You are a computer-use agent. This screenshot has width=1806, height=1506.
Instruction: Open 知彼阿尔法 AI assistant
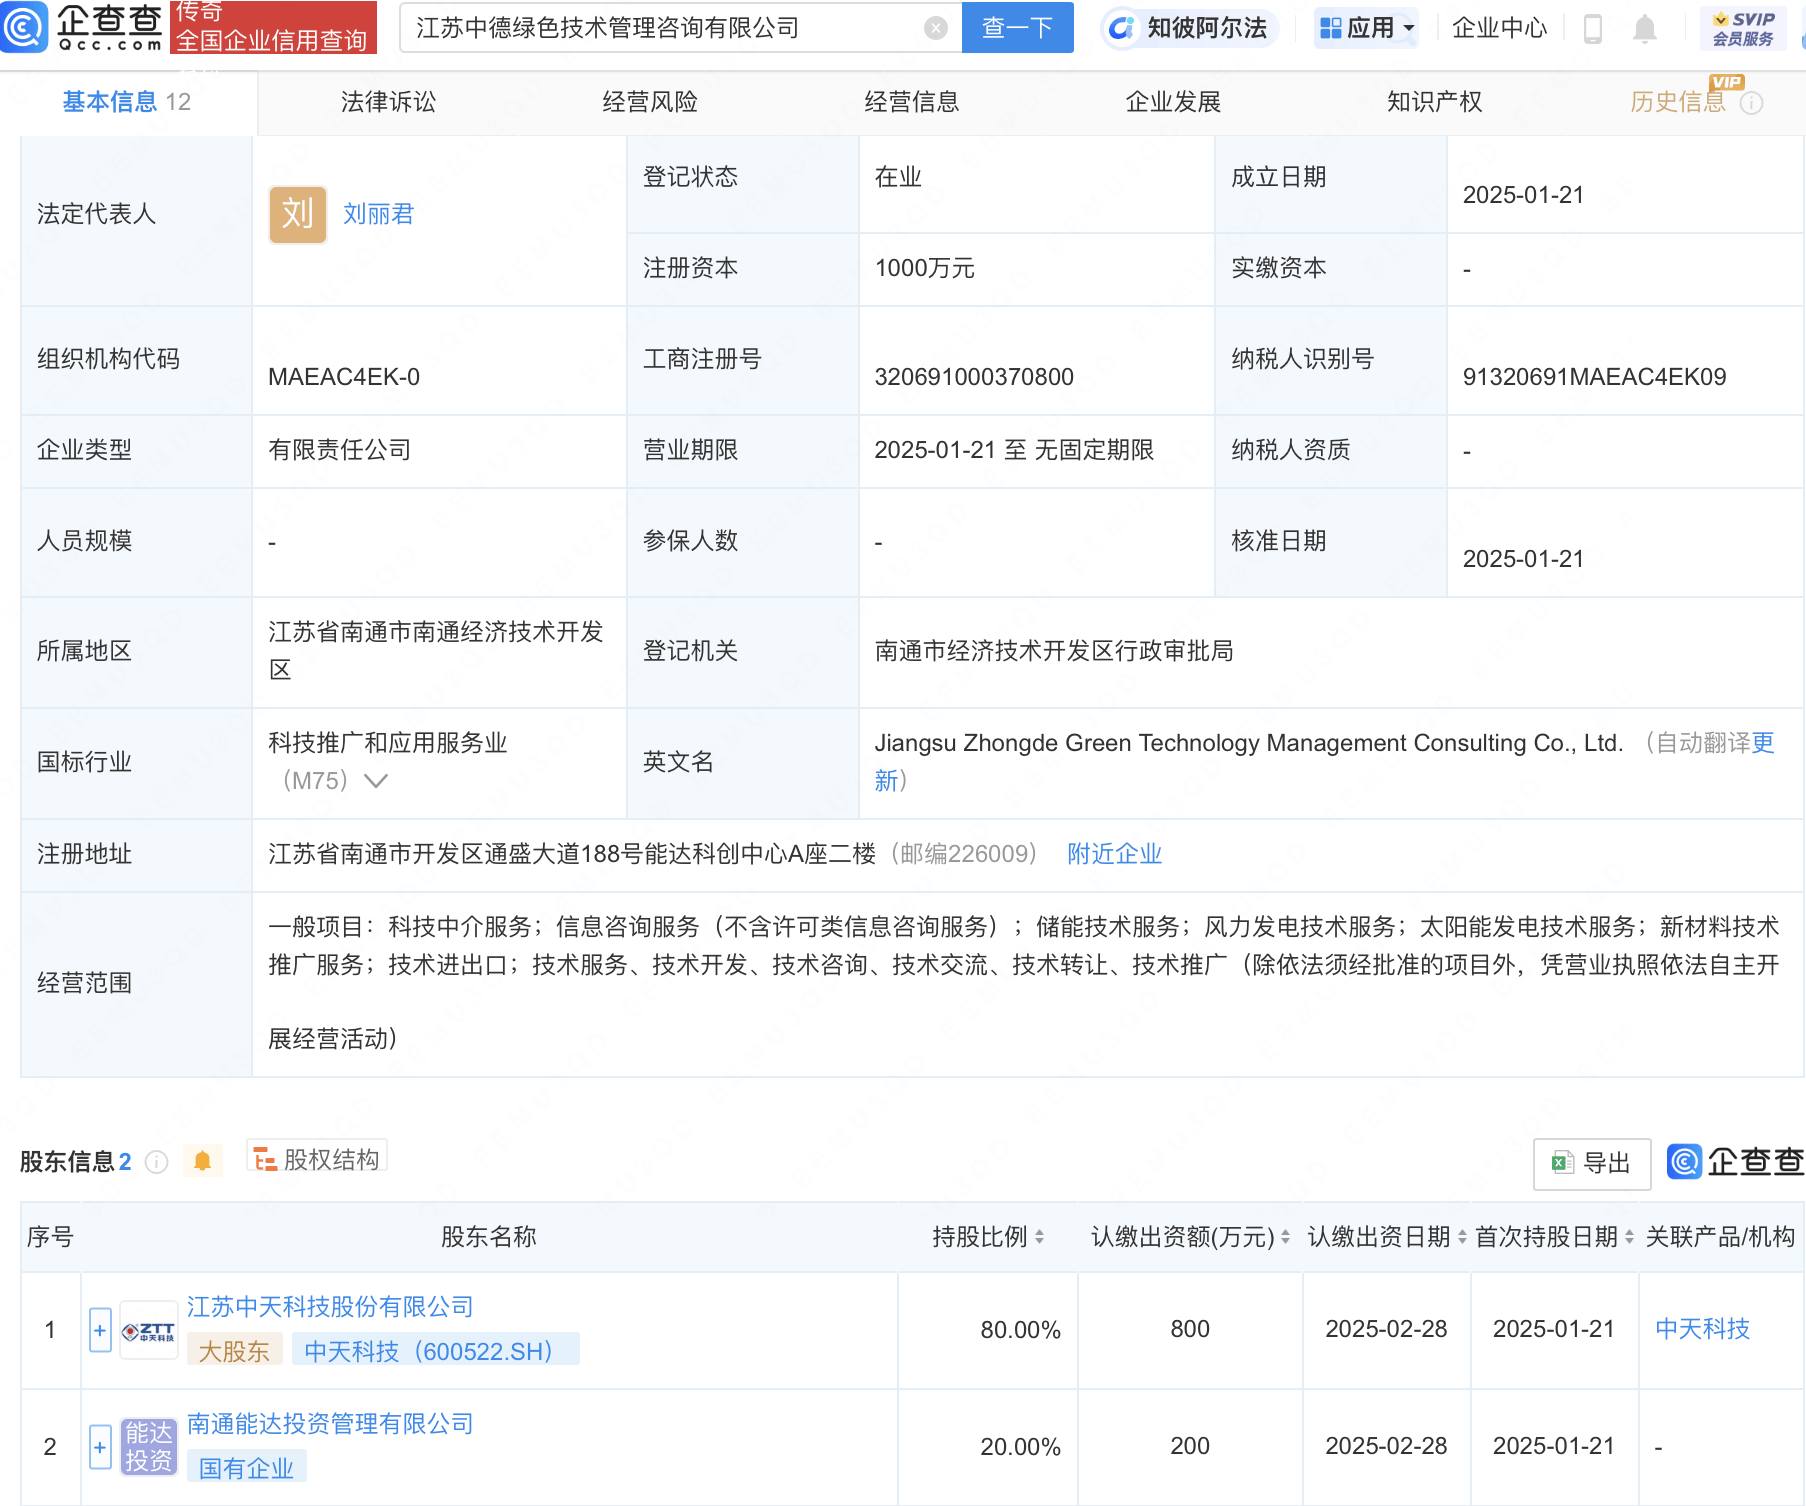pos(1189,28)
